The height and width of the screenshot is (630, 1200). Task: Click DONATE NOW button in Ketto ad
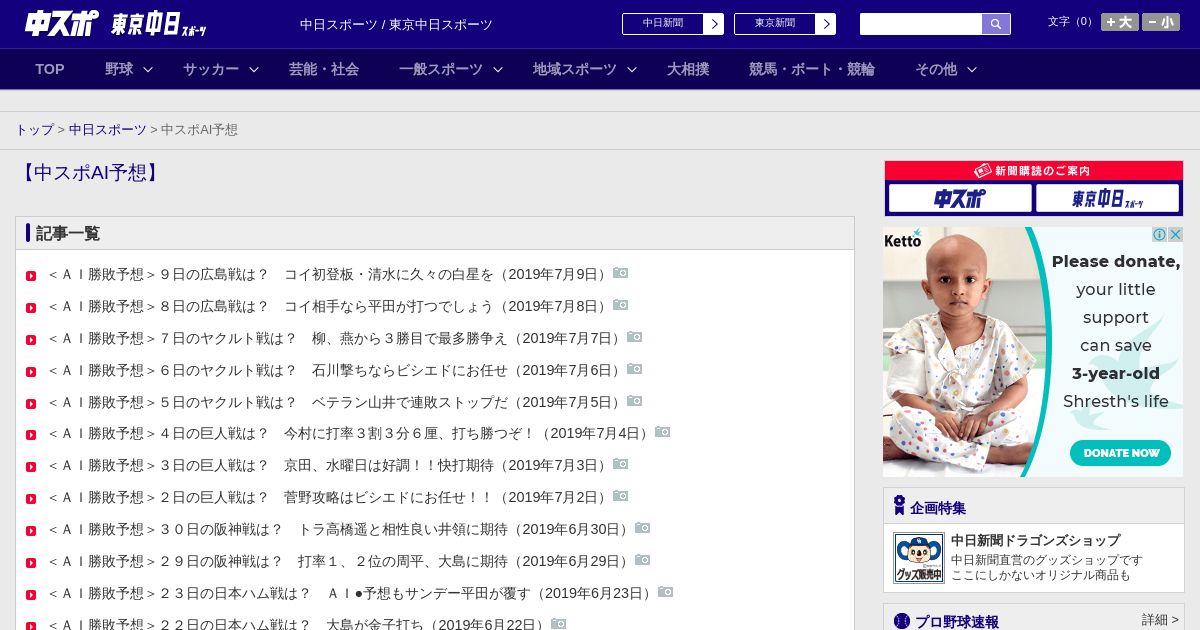coord(1121,453)
